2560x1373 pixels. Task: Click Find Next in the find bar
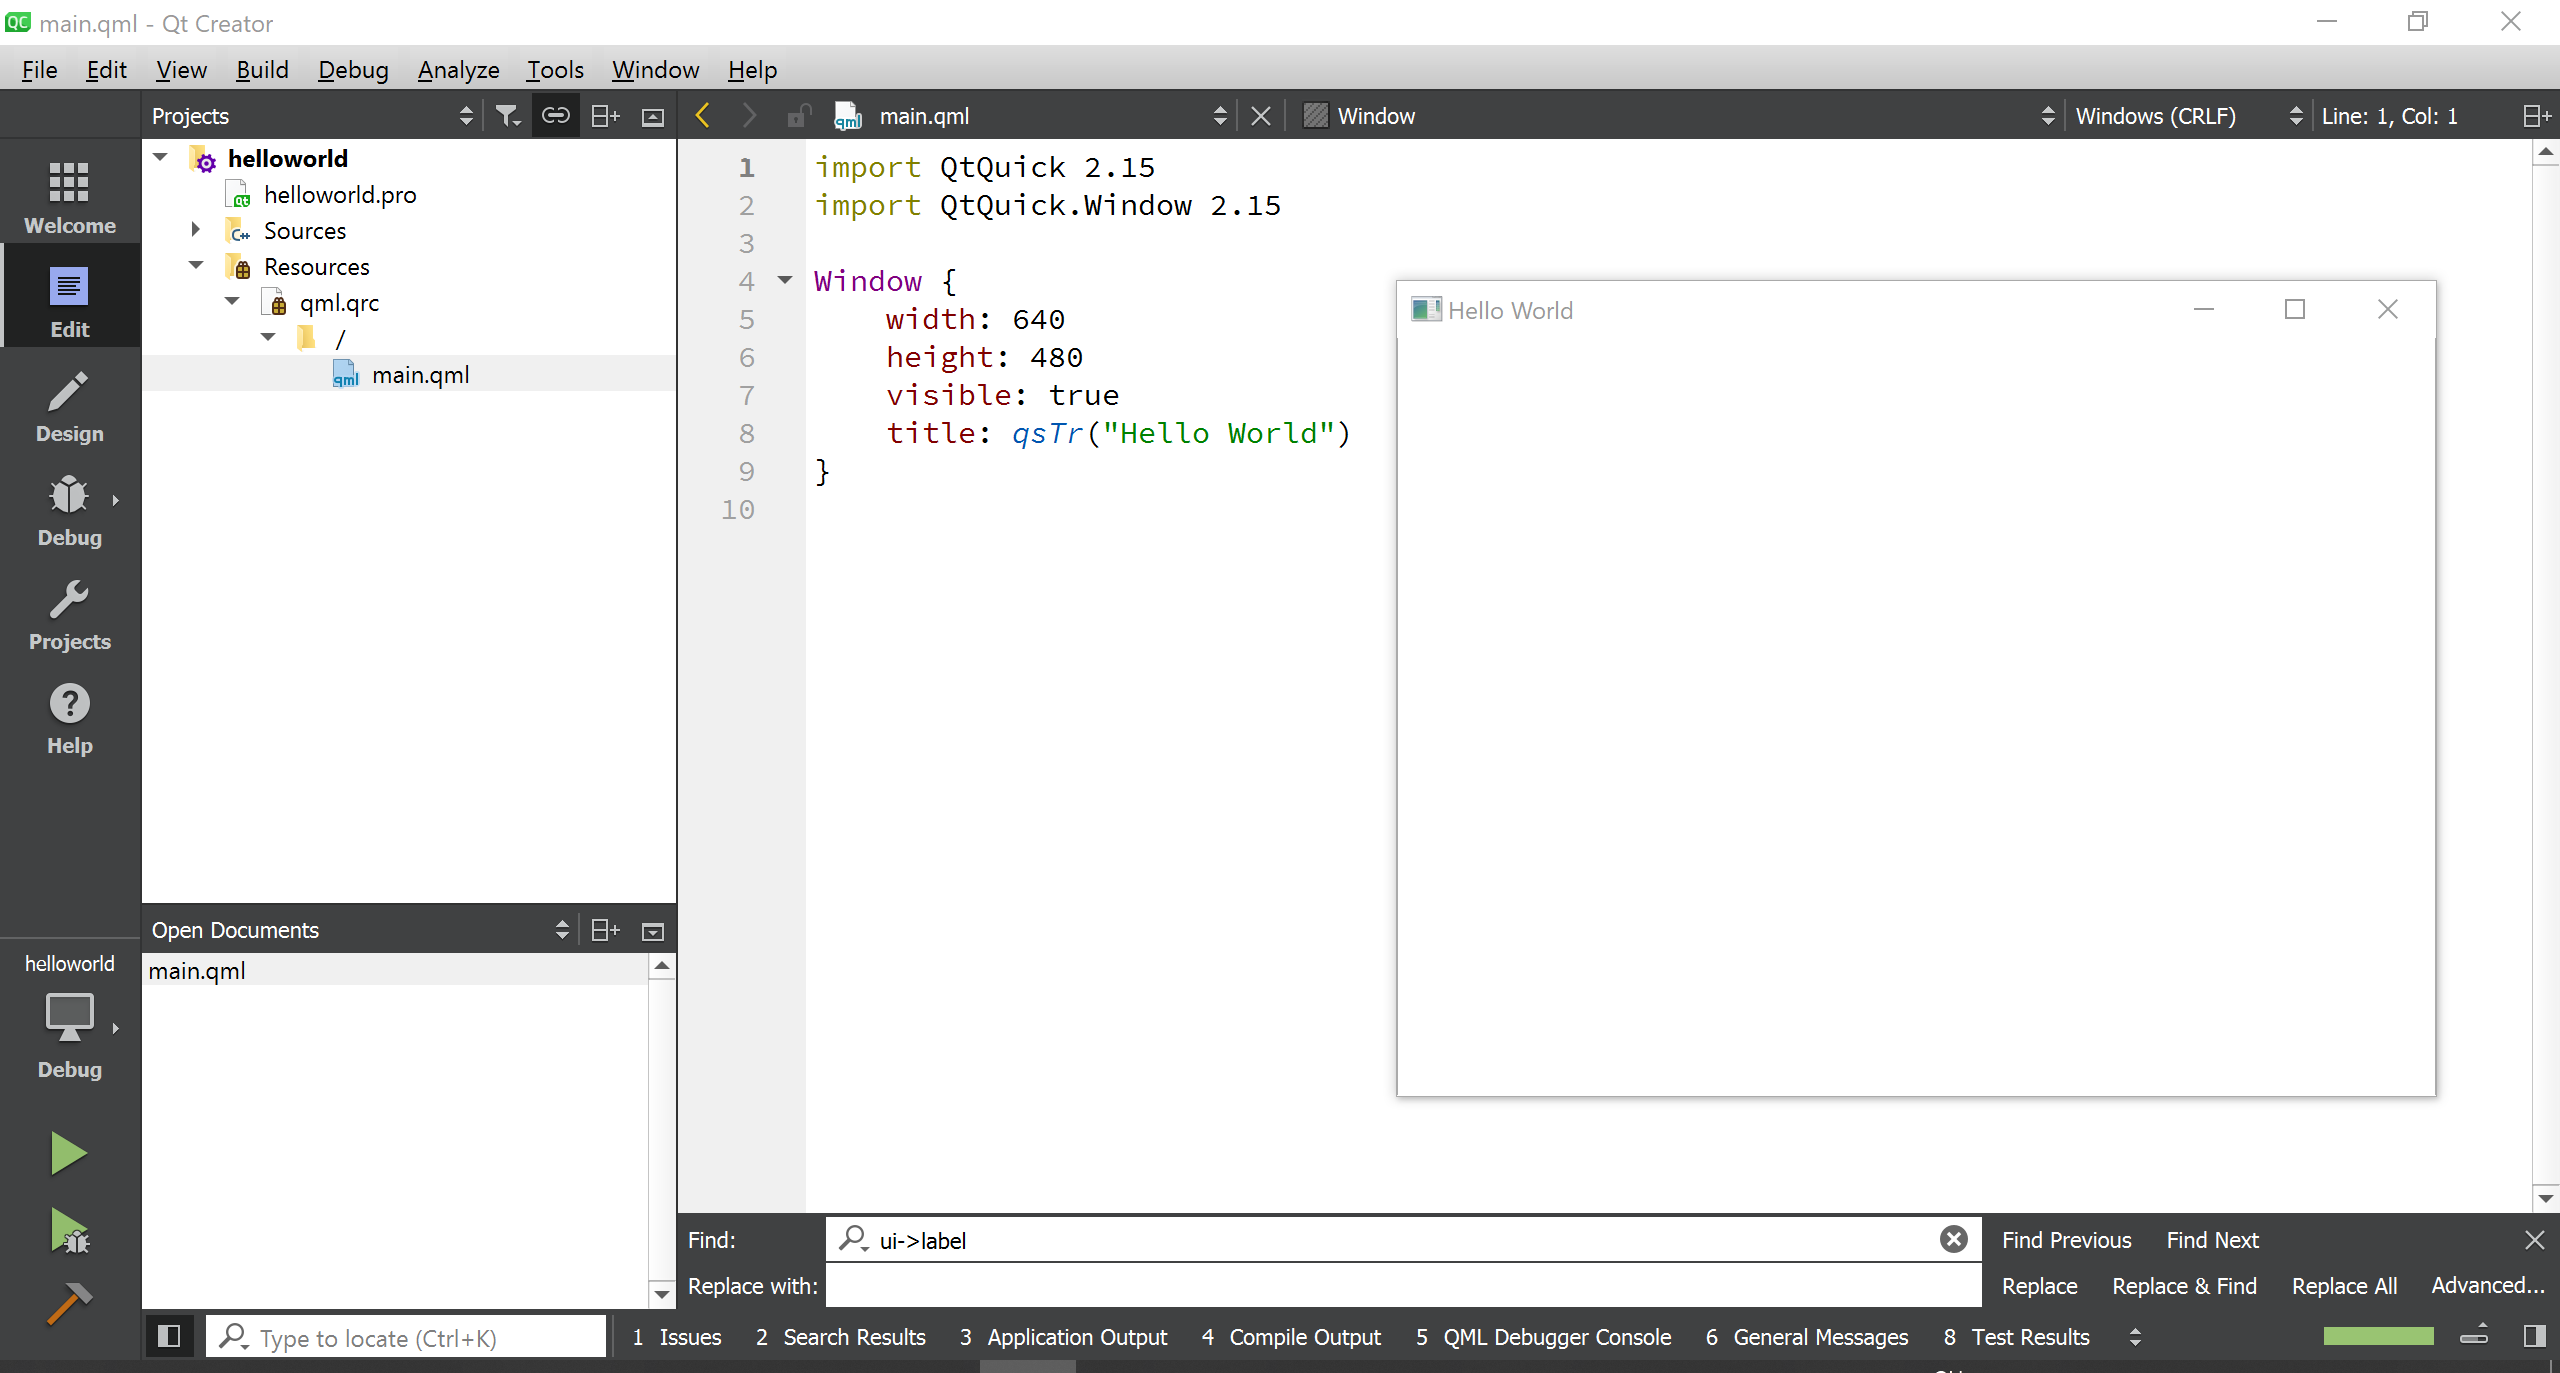(2212, 1240)
